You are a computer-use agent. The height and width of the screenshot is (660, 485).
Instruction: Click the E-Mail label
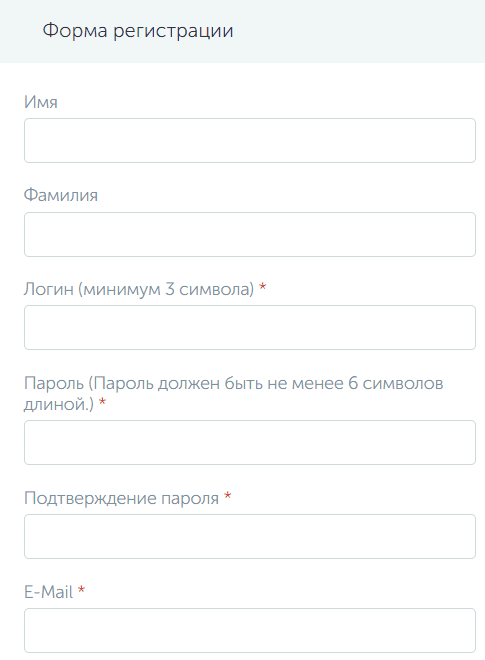(x=48, y=592)
